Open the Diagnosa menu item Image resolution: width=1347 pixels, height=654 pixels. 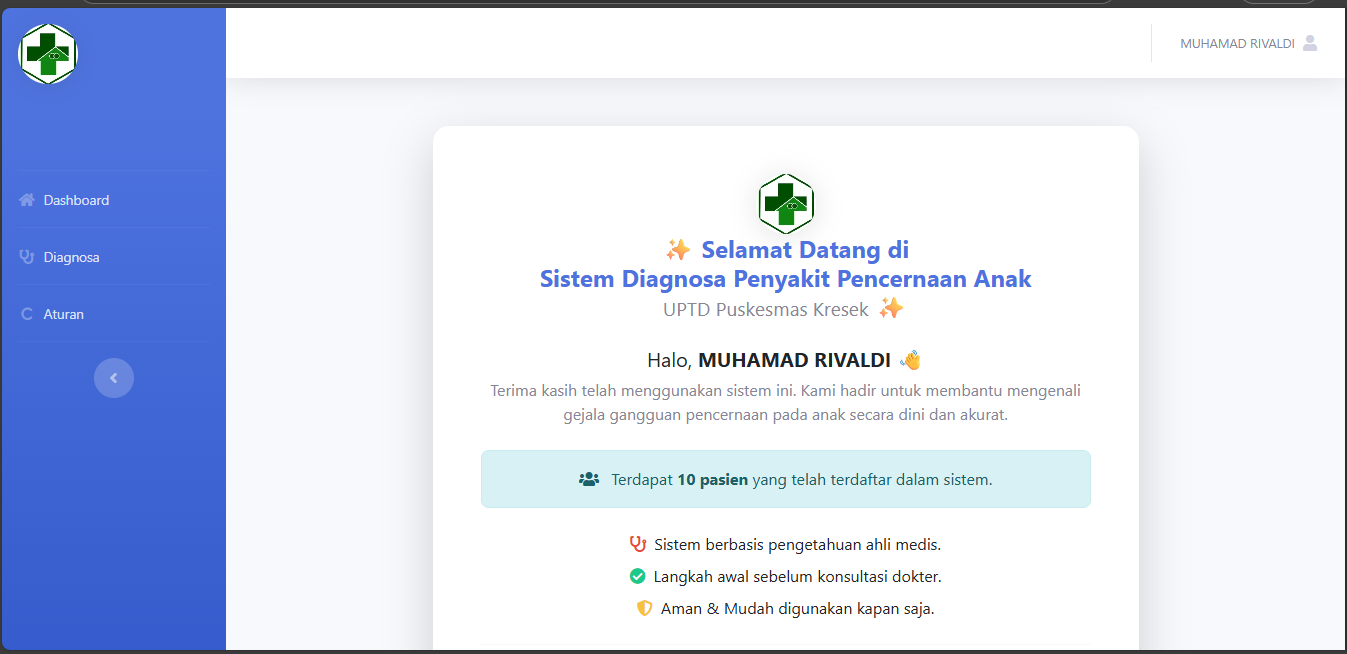(x=113, y=257)
